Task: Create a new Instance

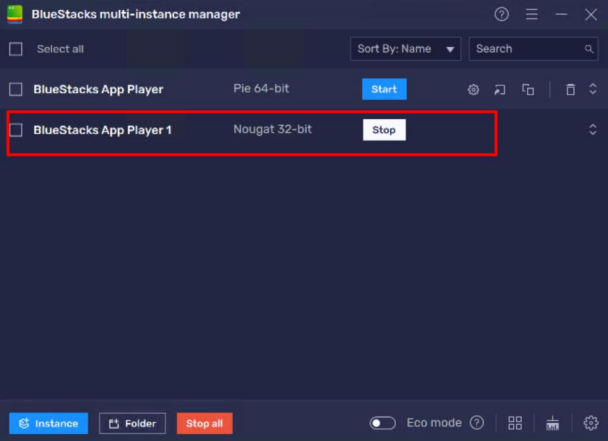Action: click(48, 423)
